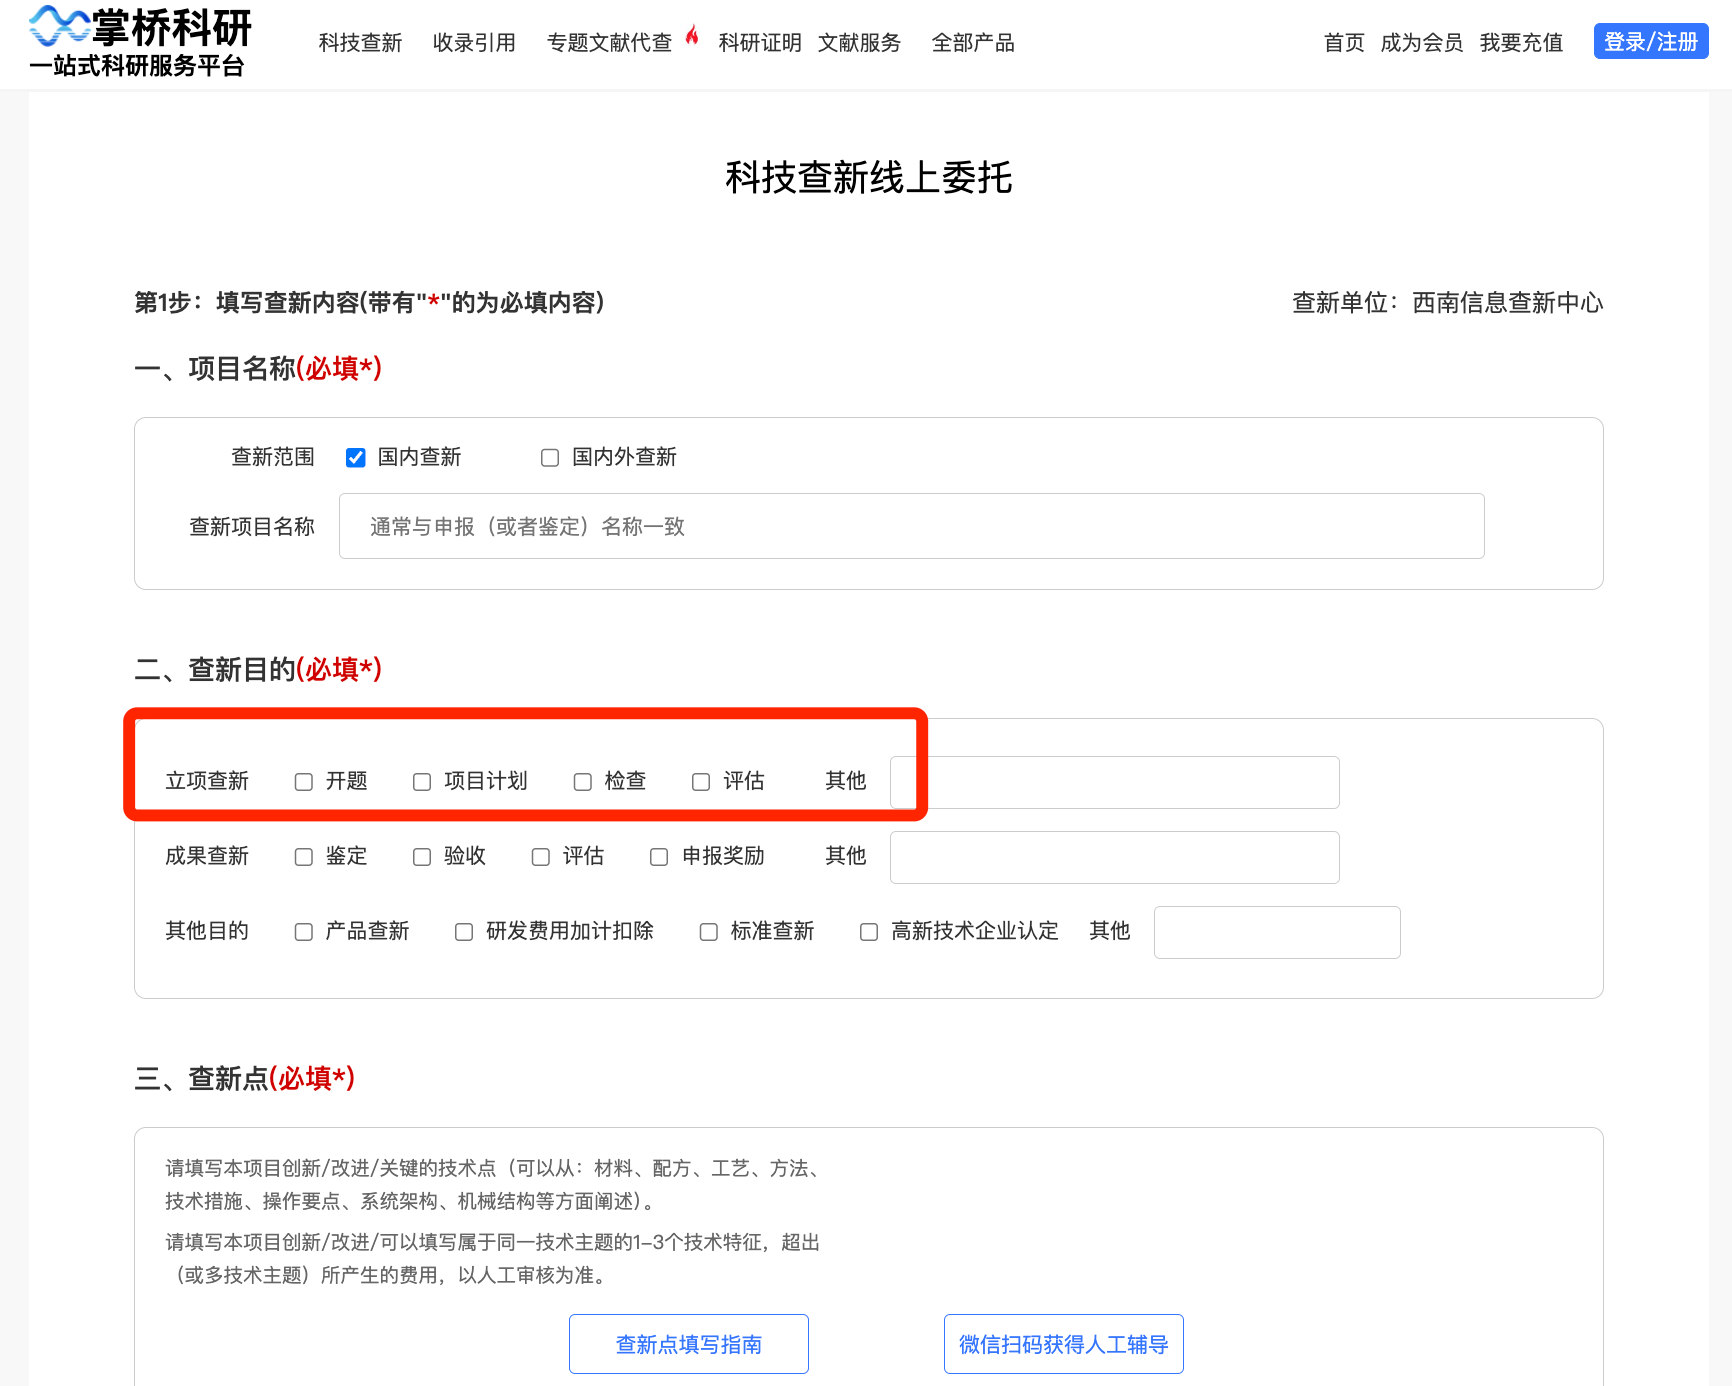Check the 国内外查新 checkbox

pyautogui.click(x=550, y=458)
